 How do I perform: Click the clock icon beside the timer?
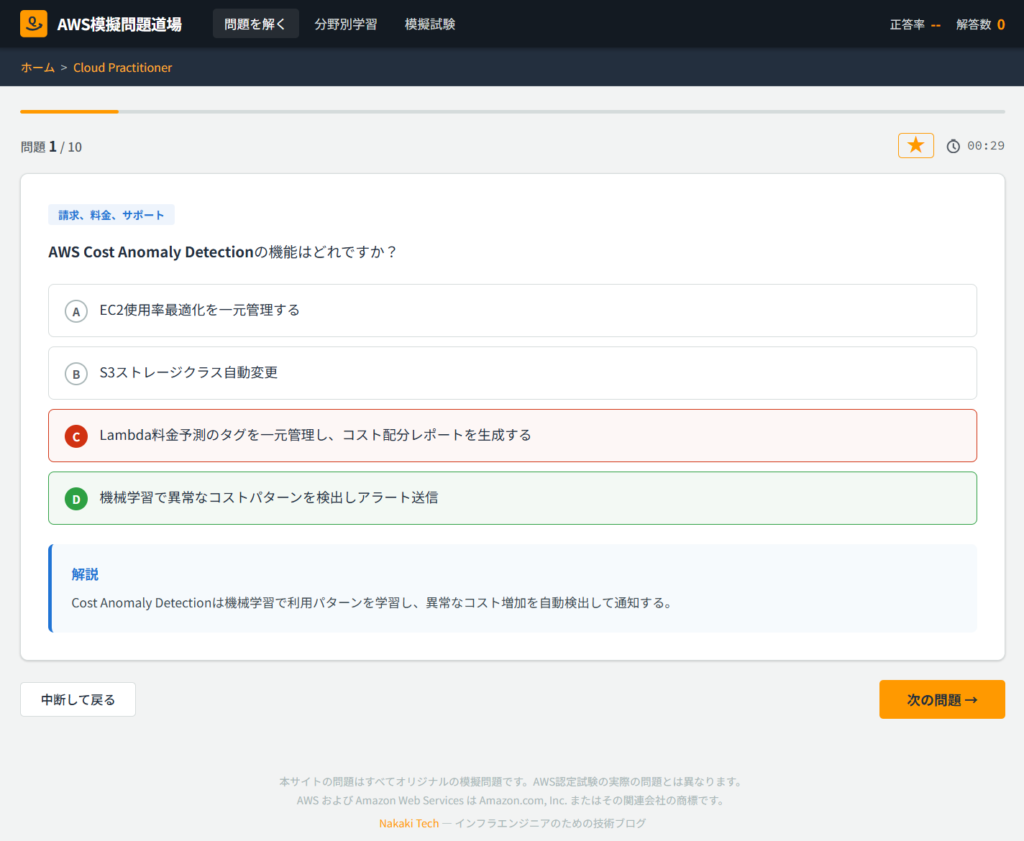[953, 146]
